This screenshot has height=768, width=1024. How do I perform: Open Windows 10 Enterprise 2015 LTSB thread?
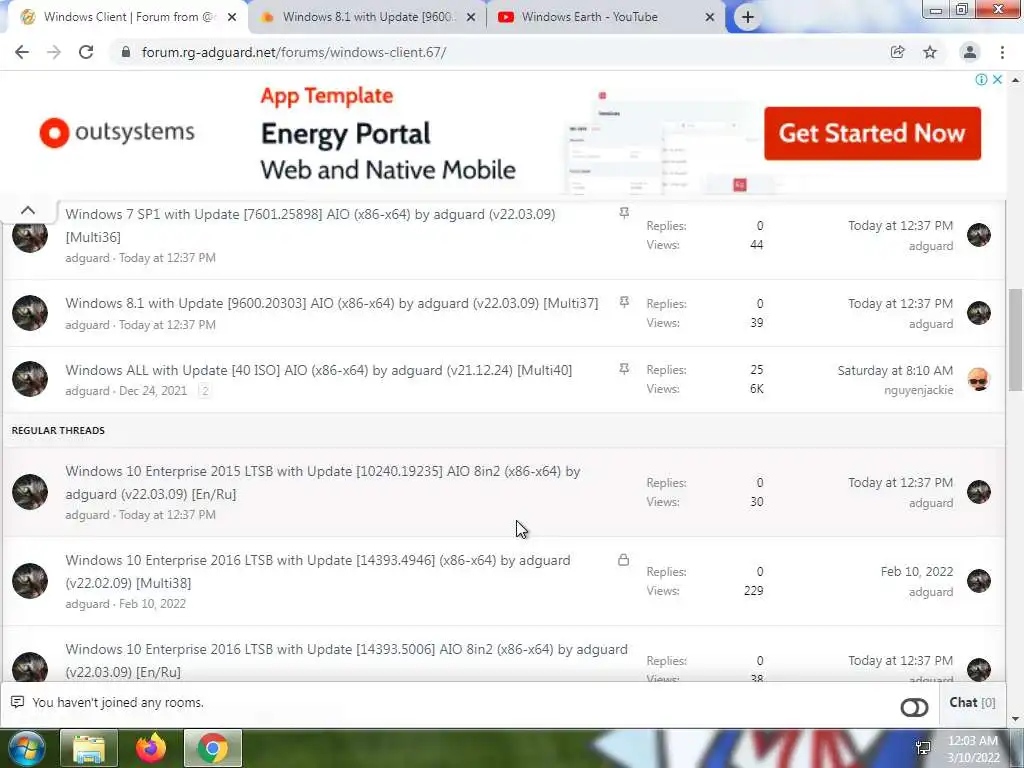pyautogui.click(x=323, y=483)
